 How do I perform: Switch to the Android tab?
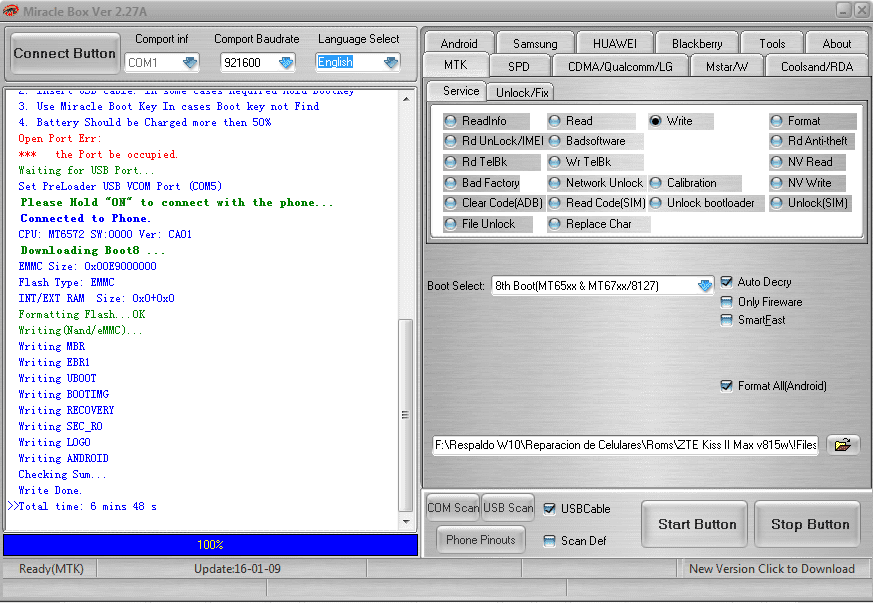pyautogui.click(x=459, y=43)
